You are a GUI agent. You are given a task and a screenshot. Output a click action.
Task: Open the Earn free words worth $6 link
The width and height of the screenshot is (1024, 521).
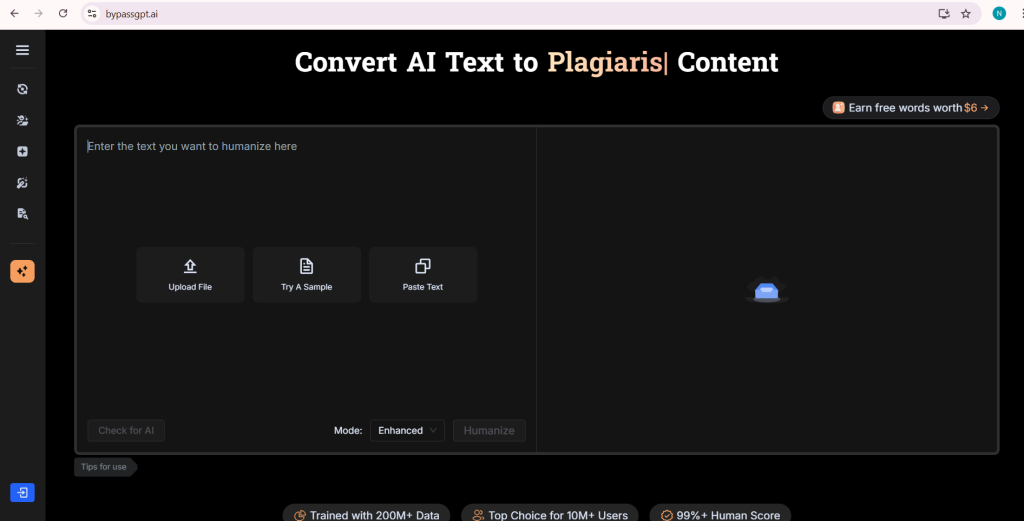911,108
